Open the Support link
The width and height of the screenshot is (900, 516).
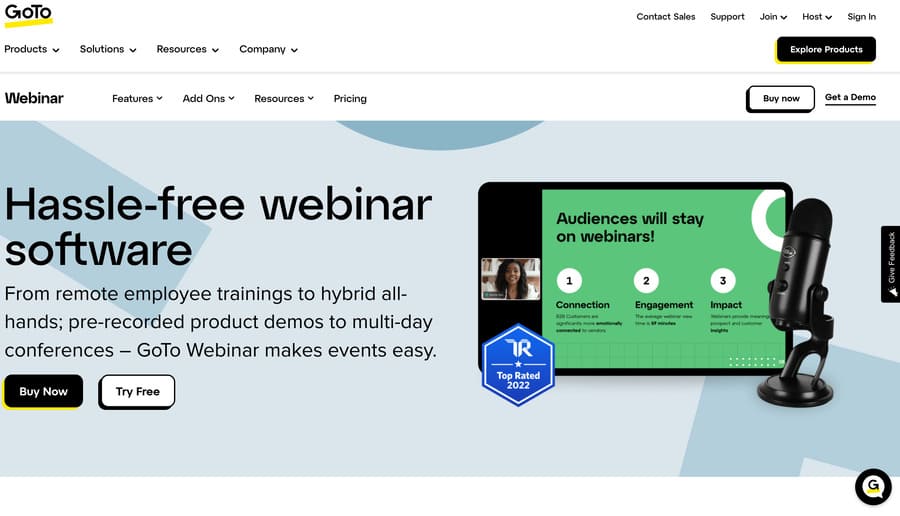pos(727,17)
